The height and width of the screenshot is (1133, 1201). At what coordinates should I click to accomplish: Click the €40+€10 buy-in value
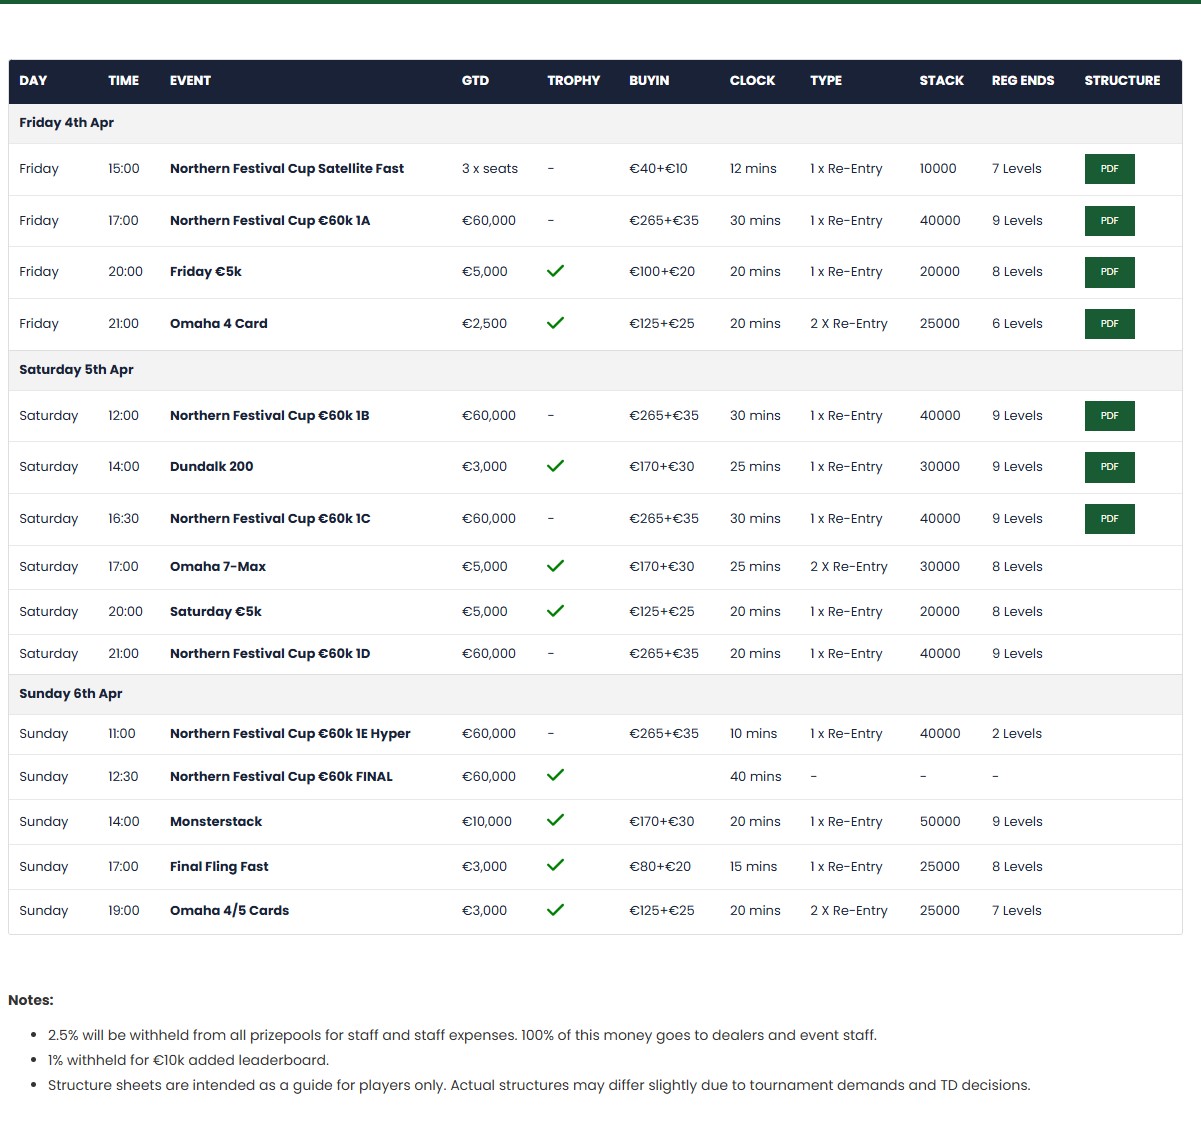click(x=658, y=169)
